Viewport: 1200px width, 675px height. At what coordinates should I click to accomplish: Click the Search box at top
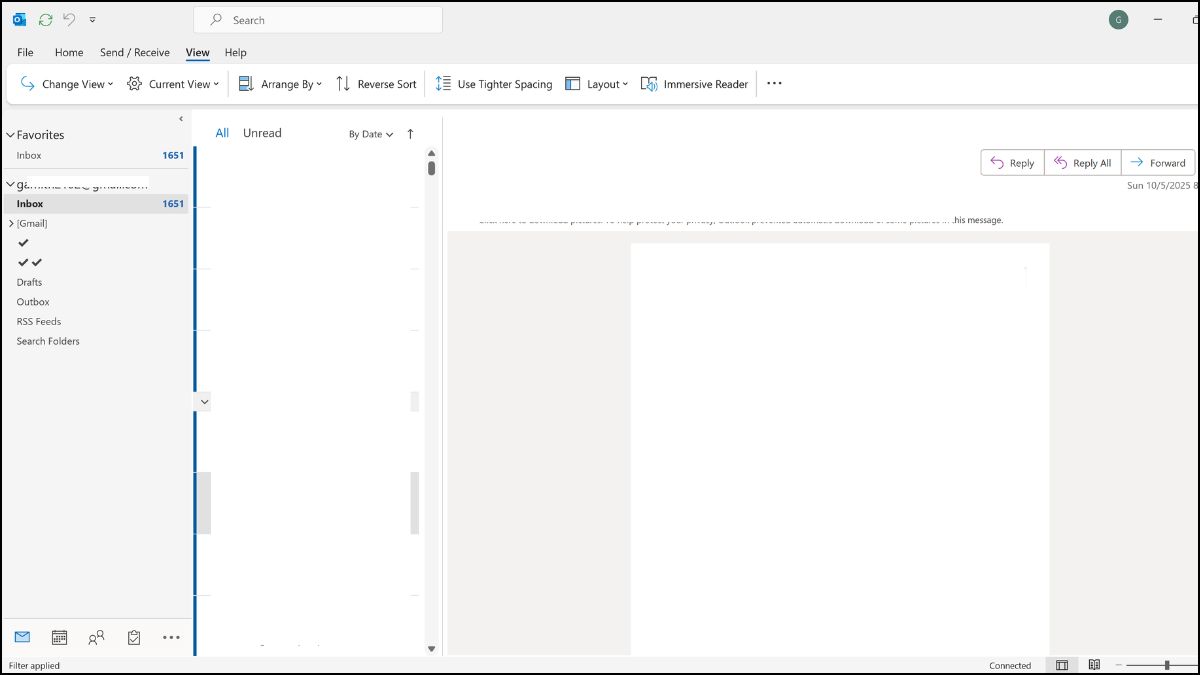[x=318, y=20]
